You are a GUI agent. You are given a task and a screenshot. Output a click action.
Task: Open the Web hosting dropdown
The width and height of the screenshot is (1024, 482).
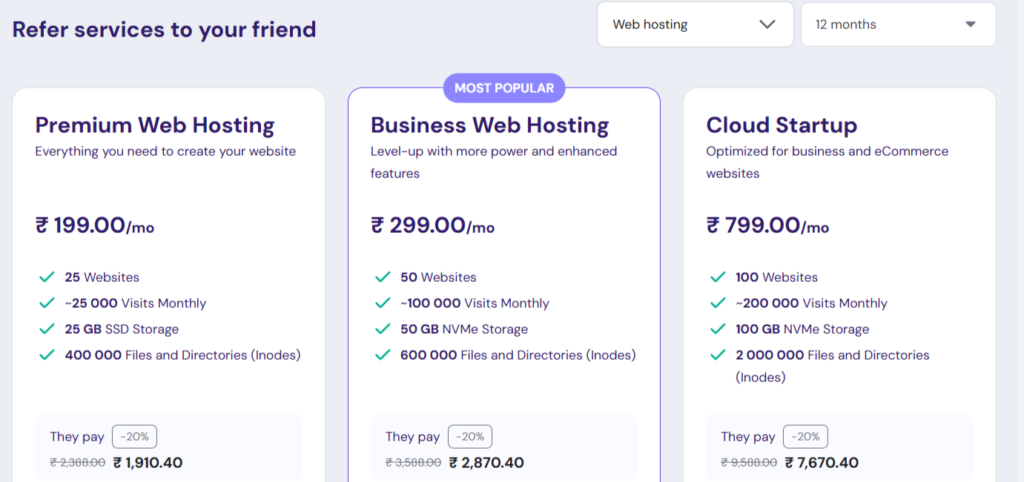click(x=694, y=24)
